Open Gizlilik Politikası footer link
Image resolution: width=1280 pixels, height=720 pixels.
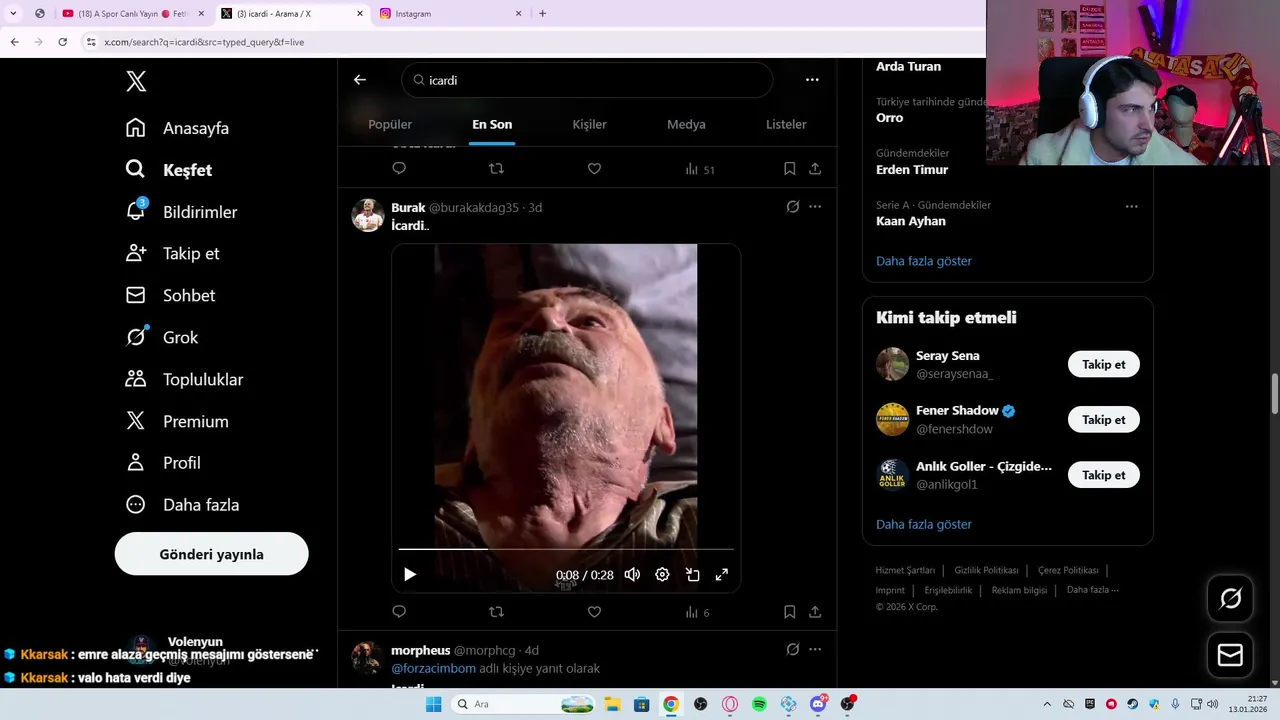click(x=986, y=570)
